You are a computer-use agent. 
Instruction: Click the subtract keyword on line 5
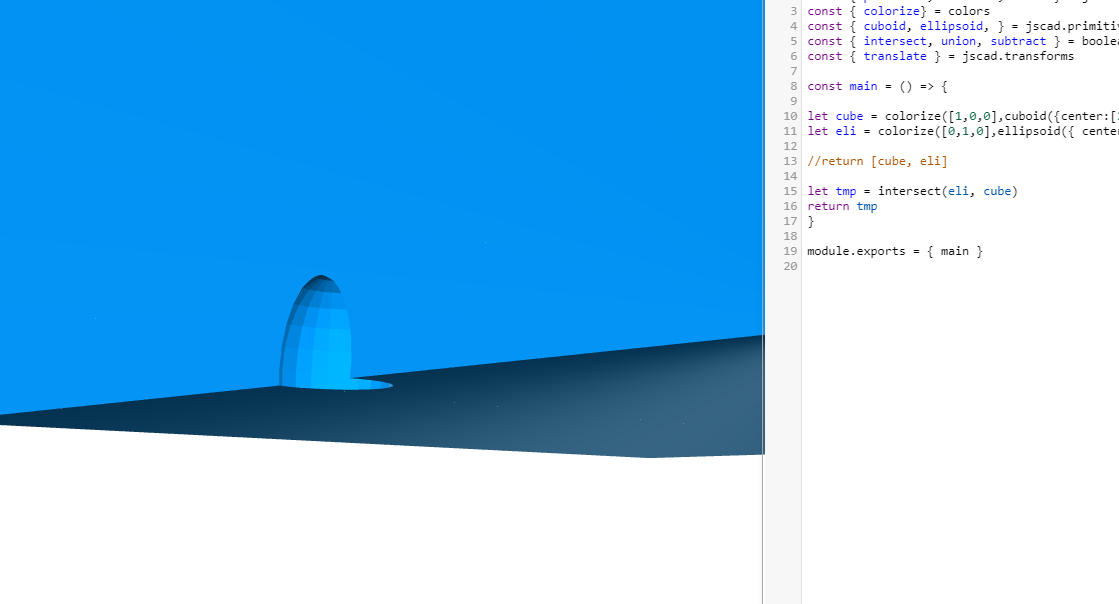click(x=1018, y=40)
